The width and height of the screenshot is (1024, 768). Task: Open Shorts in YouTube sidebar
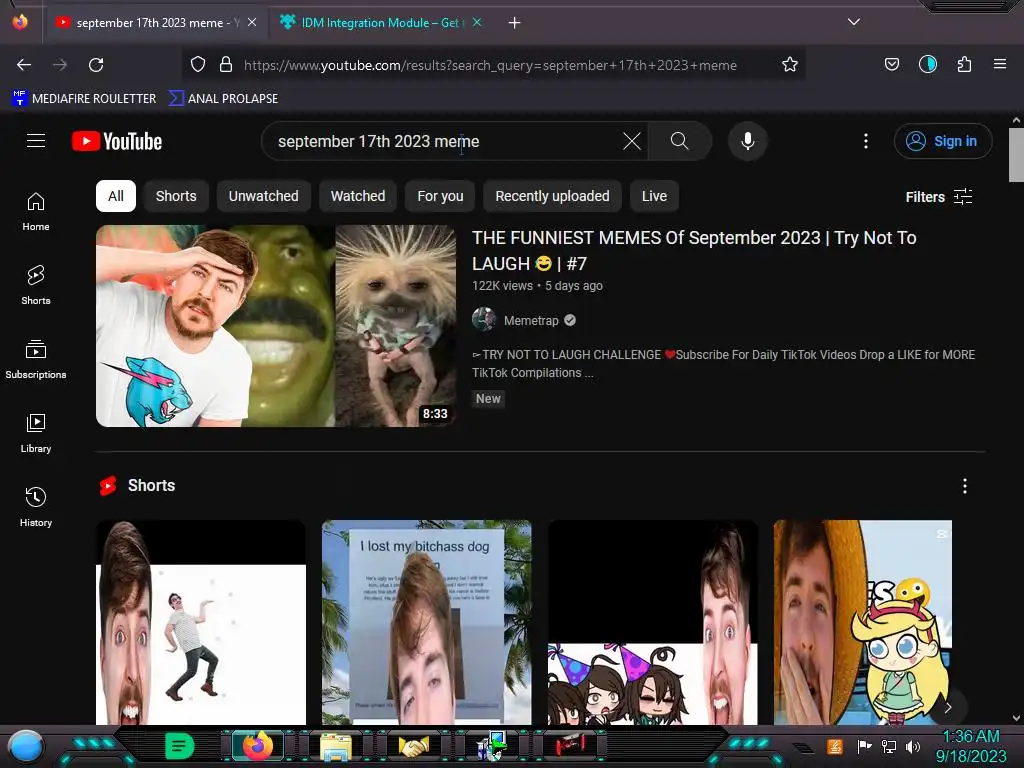coord(36,285)
